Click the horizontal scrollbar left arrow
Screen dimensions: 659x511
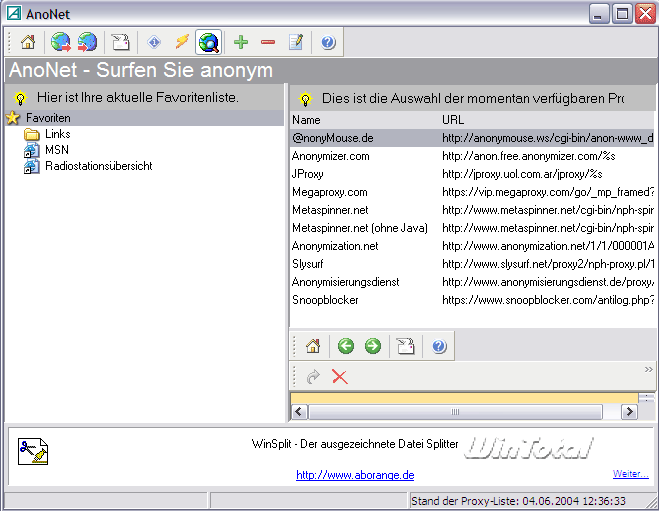299,411
